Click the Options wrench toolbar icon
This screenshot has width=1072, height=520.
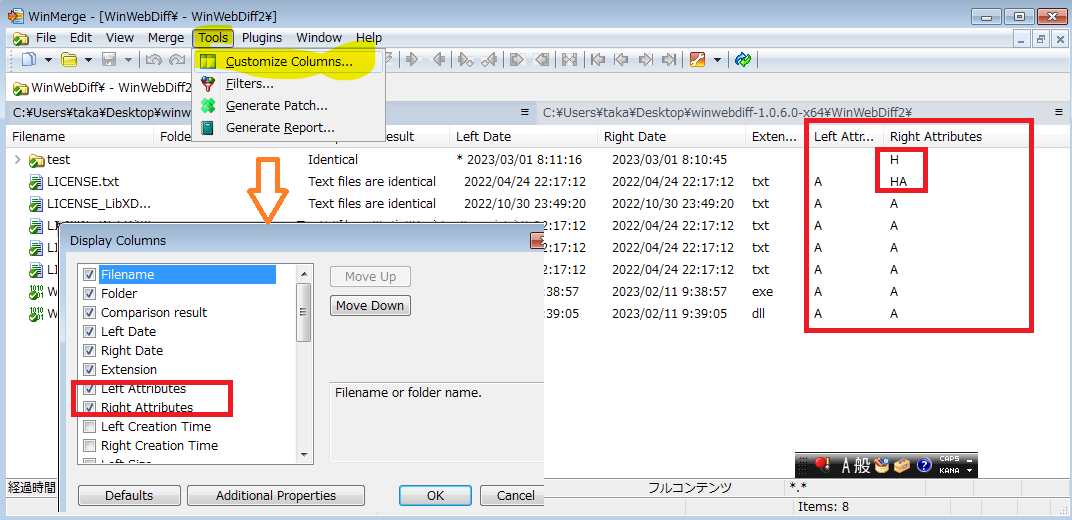(697, 60)
